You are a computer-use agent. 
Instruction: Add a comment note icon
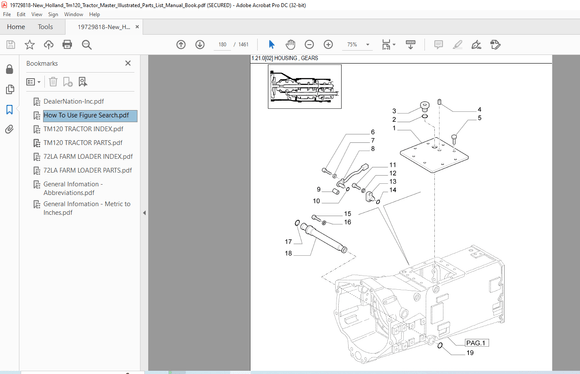(438, 45)
